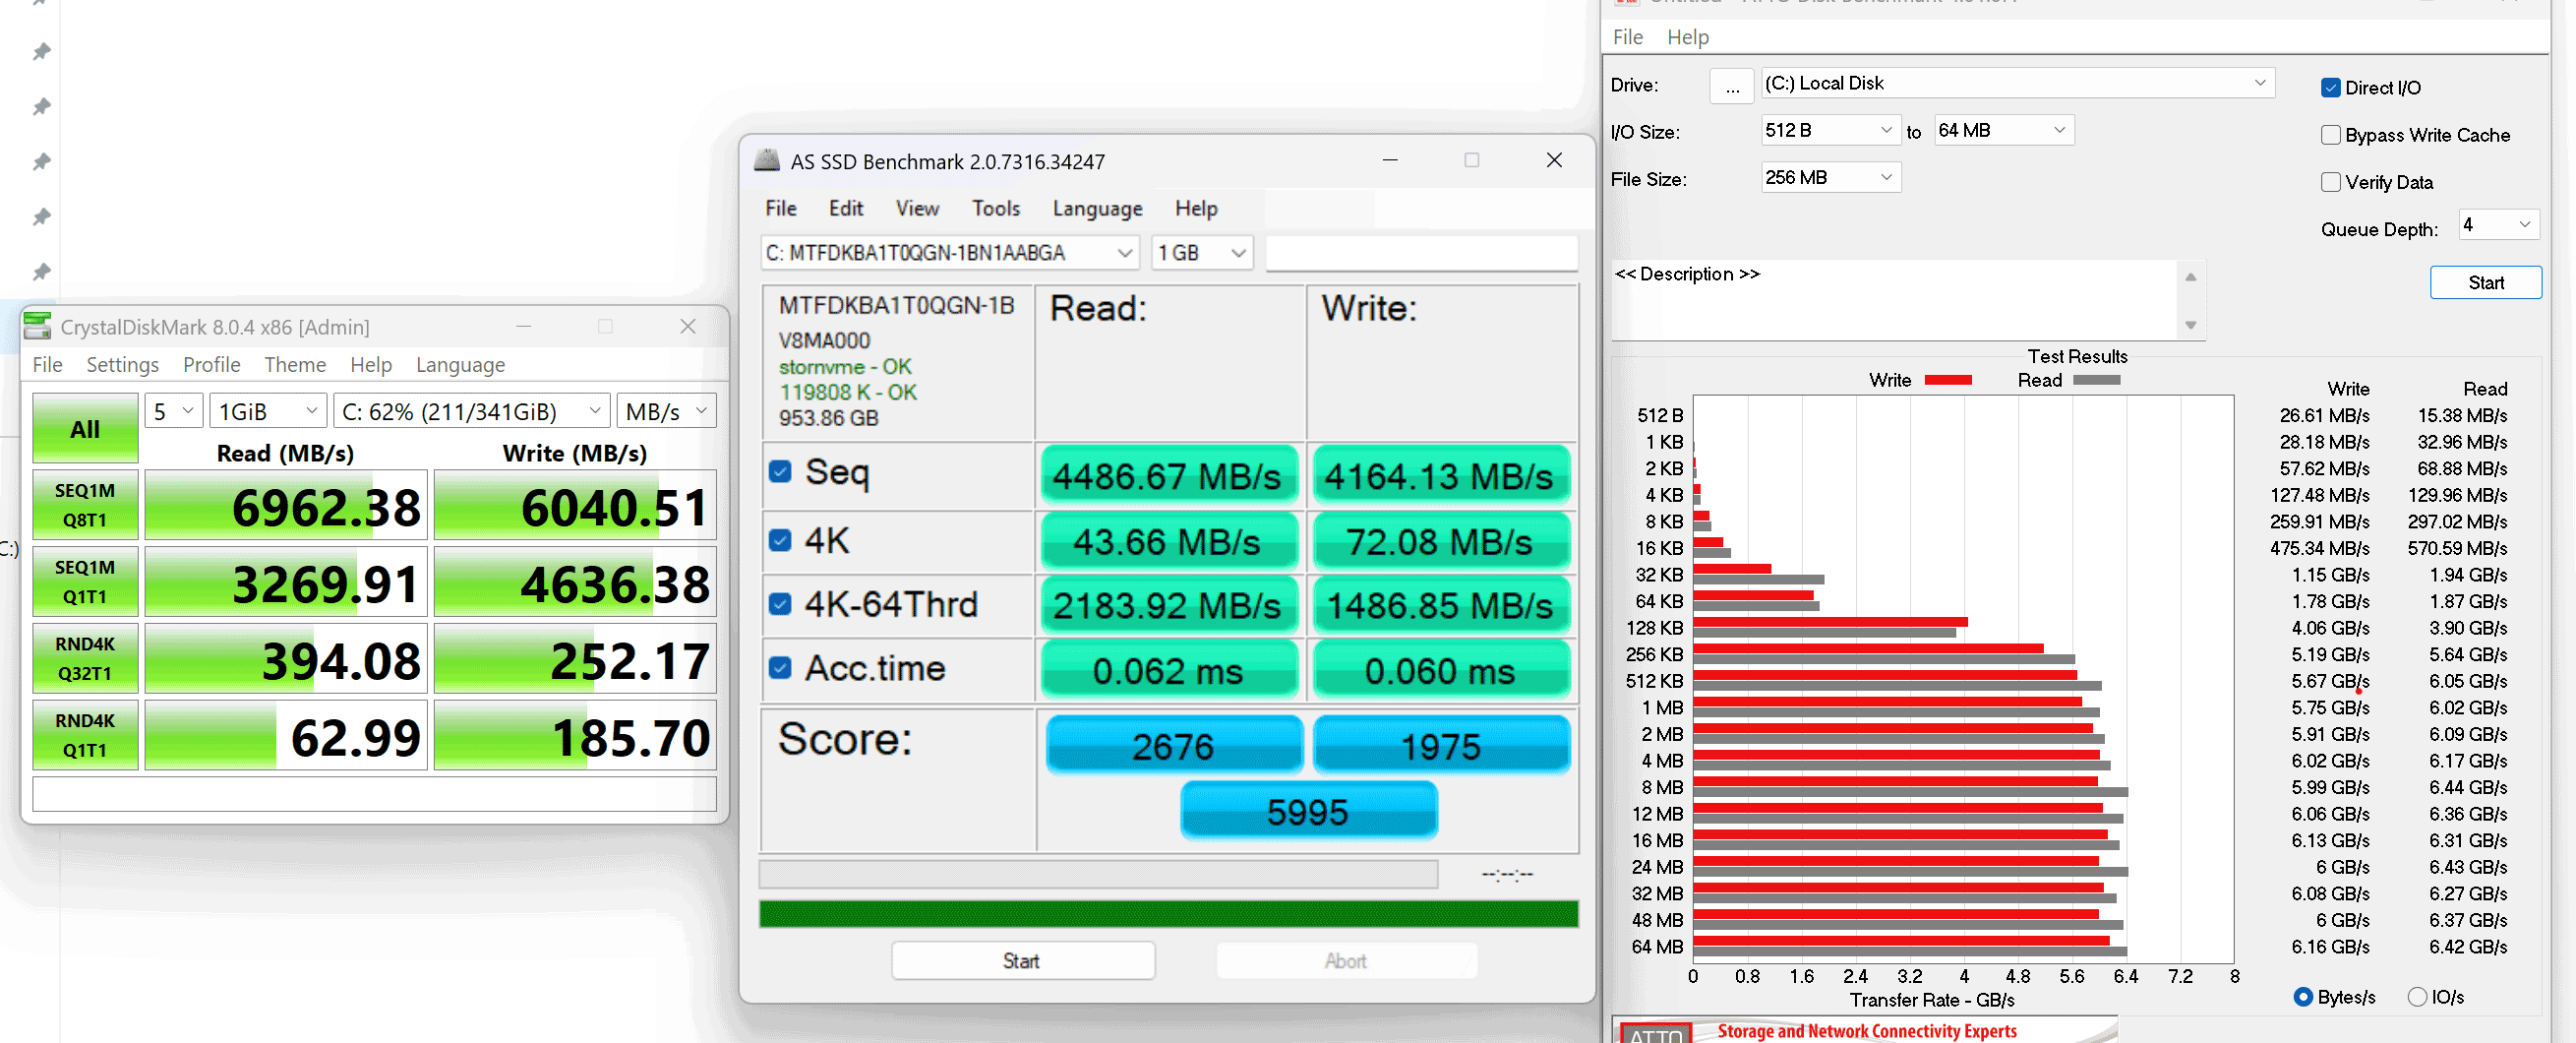
Task: Click the 6962.38 read result
Action: point(286,505)
